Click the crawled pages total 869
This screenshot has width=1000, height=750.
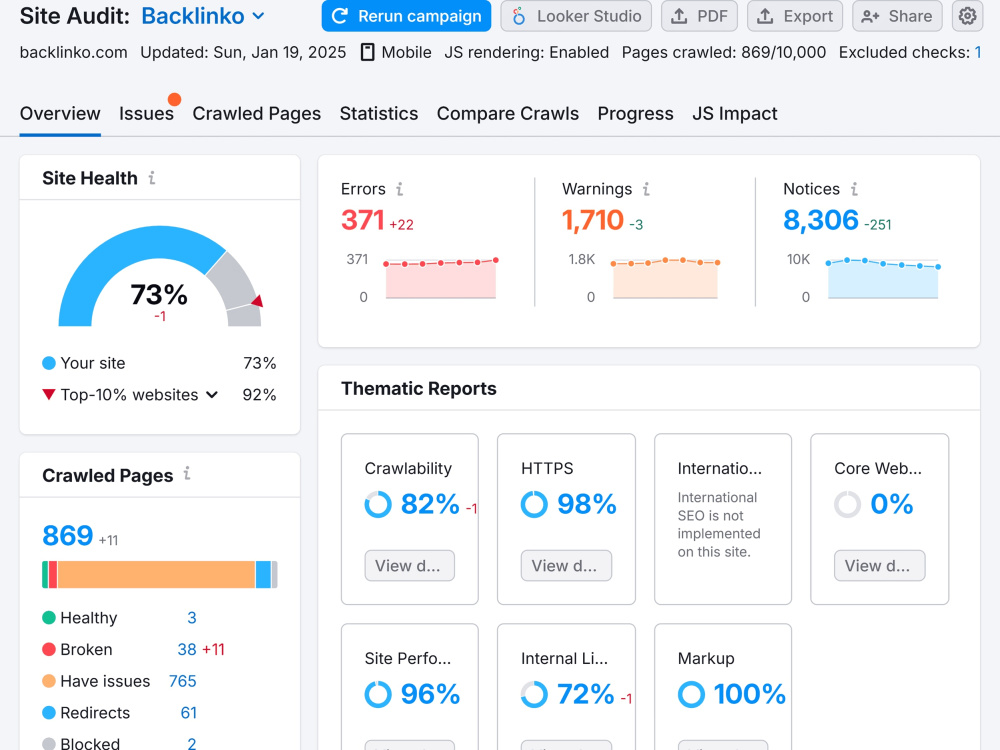[x=68, y=536]
